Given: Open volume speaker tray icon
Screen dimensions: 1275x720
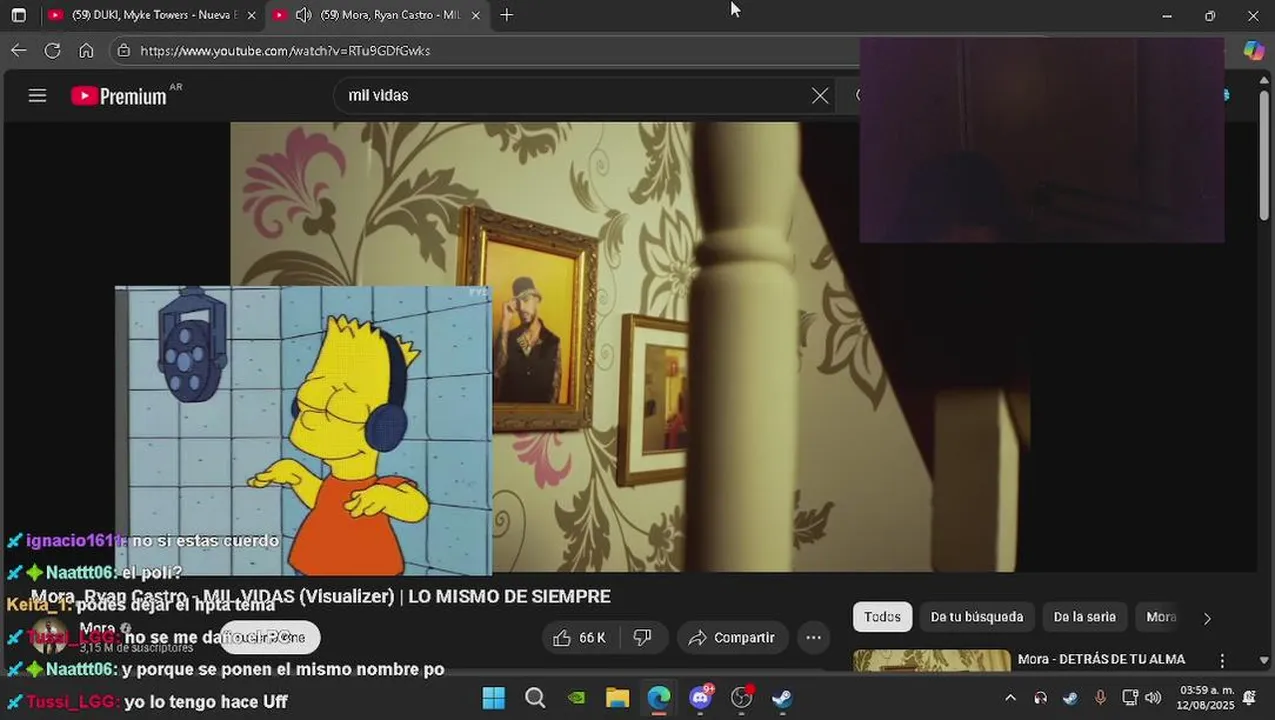Looking at the screenshot, I should click(x=1153, y=698).
